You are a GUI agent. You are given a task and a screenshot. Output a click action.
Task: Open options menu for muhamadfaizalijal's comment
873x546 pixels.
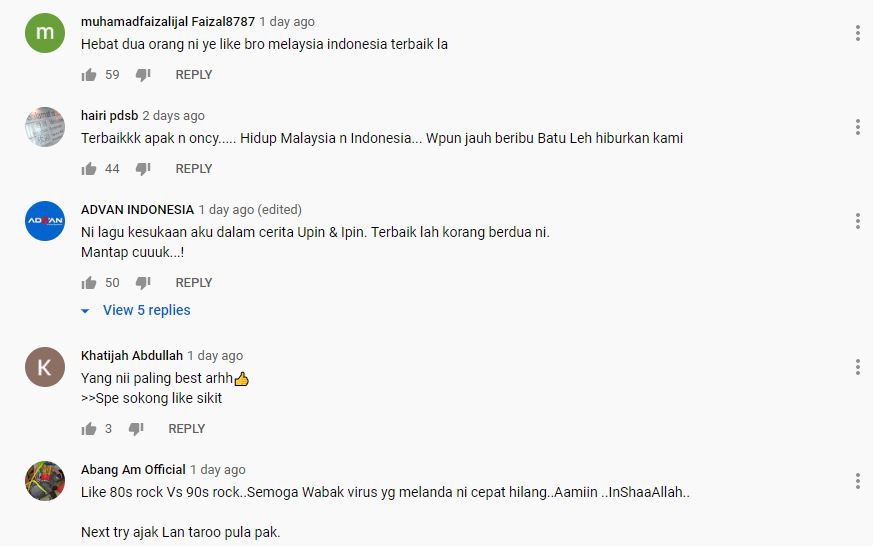857,33
